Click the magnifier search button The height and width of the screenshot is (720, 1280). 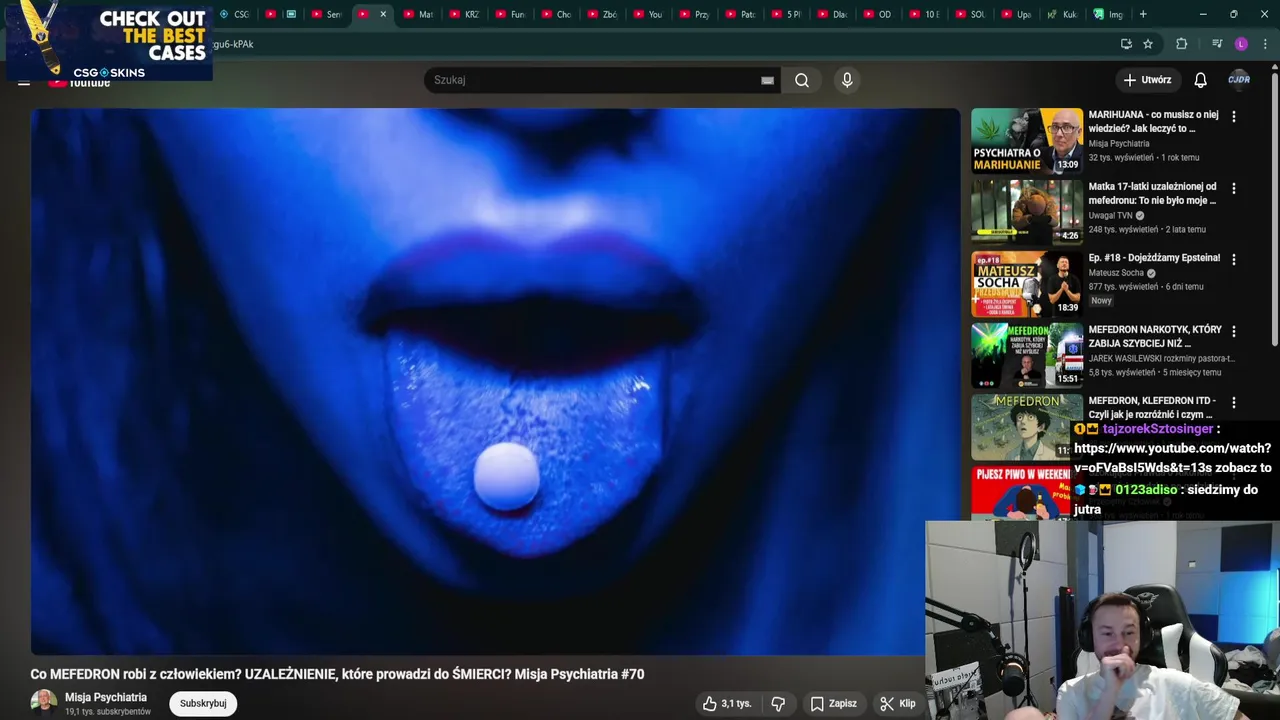pyautogui.click(x=802, y=80)
